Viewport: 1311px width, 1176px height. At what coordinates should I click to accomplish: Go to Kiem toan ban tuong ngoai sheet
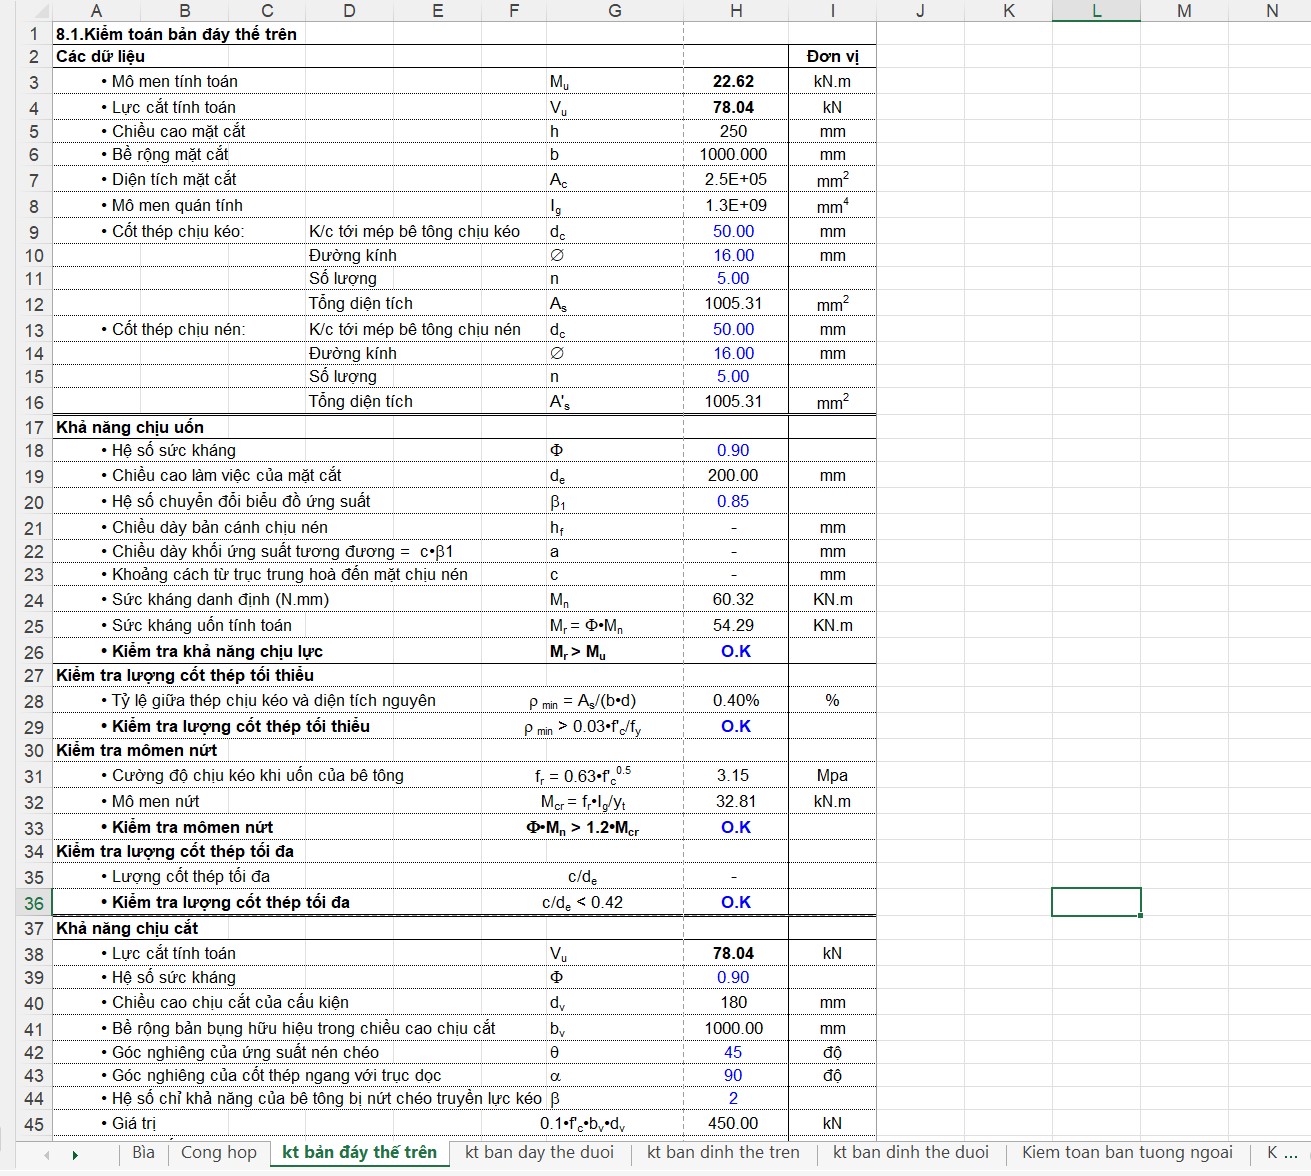(1127, 1152)
